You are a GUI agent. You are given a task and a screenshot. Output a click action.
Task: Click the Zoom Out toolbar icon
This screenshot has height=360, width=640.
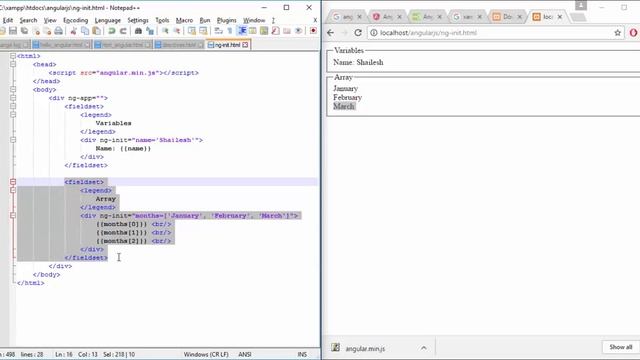tap(177, 31)
